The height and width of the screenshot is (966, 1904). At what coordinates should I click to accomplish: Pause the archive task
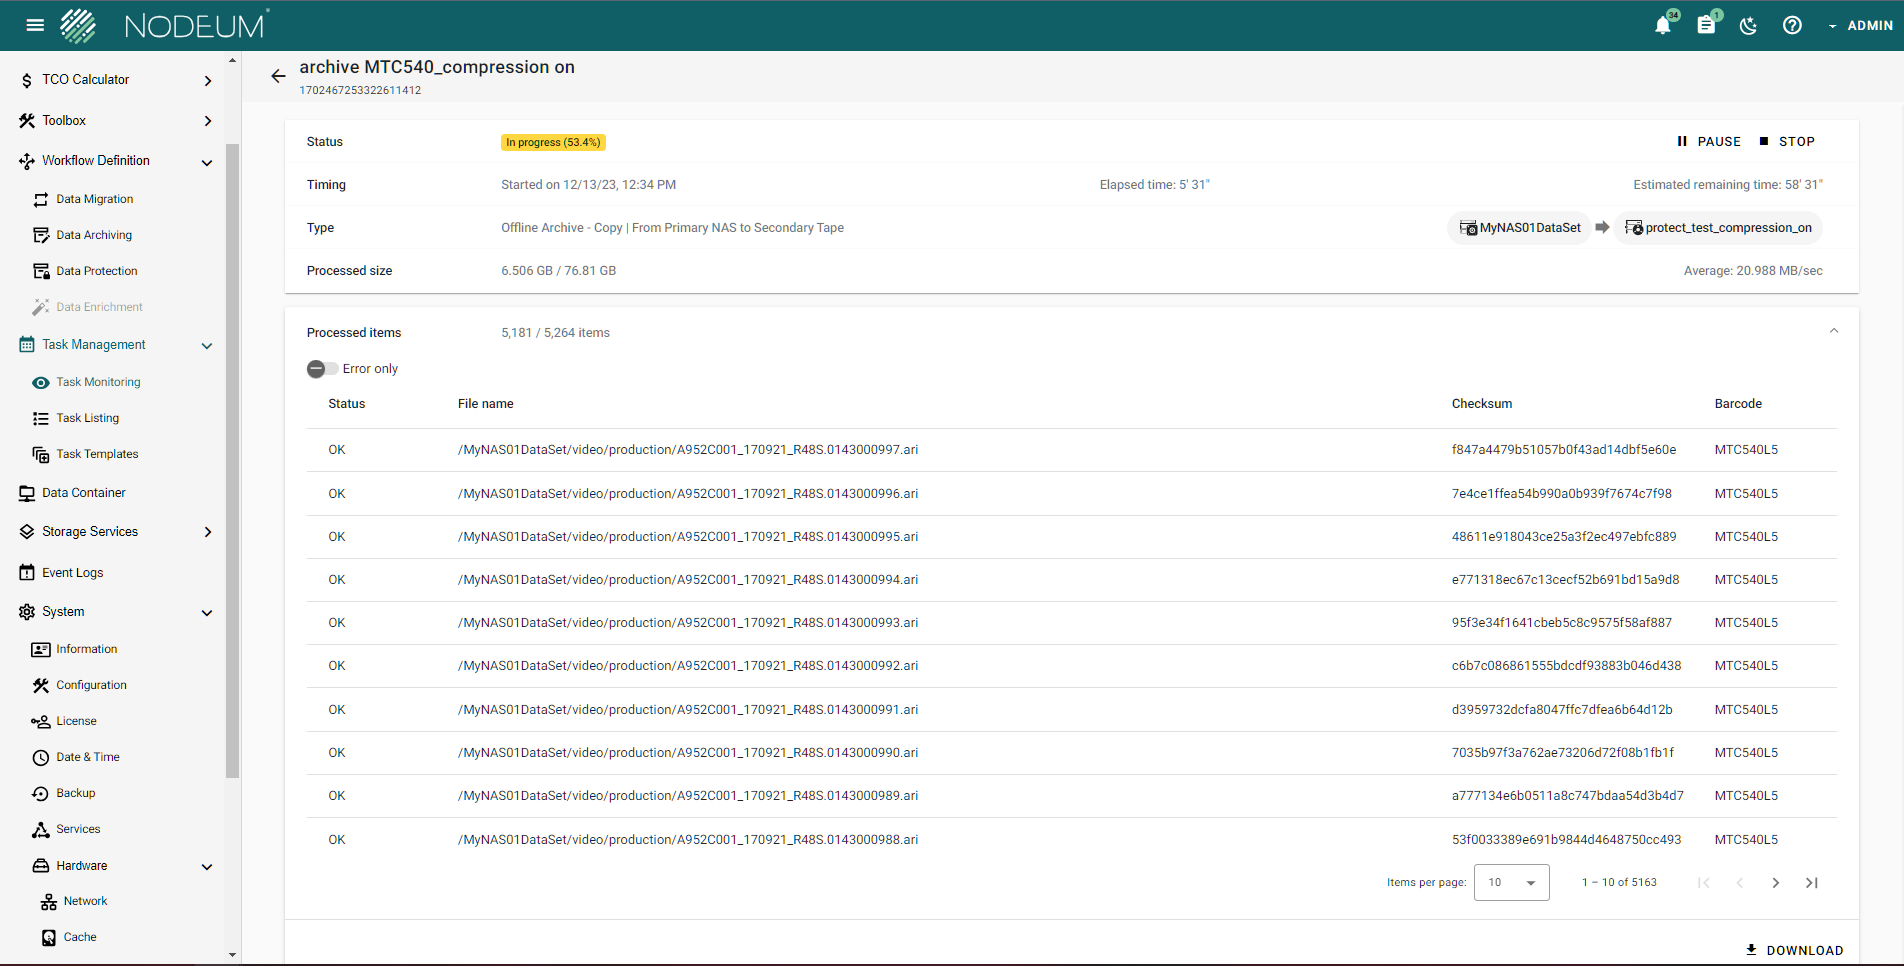1709,142
